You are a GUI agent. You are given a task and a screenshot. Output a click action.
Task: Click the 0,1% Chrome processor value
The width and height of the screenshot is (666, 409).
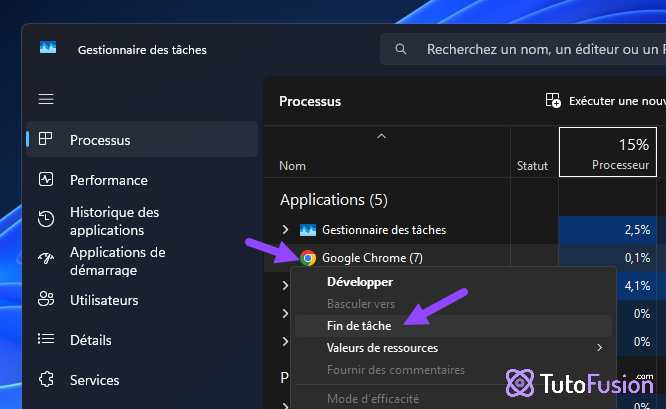coord(637,258)
